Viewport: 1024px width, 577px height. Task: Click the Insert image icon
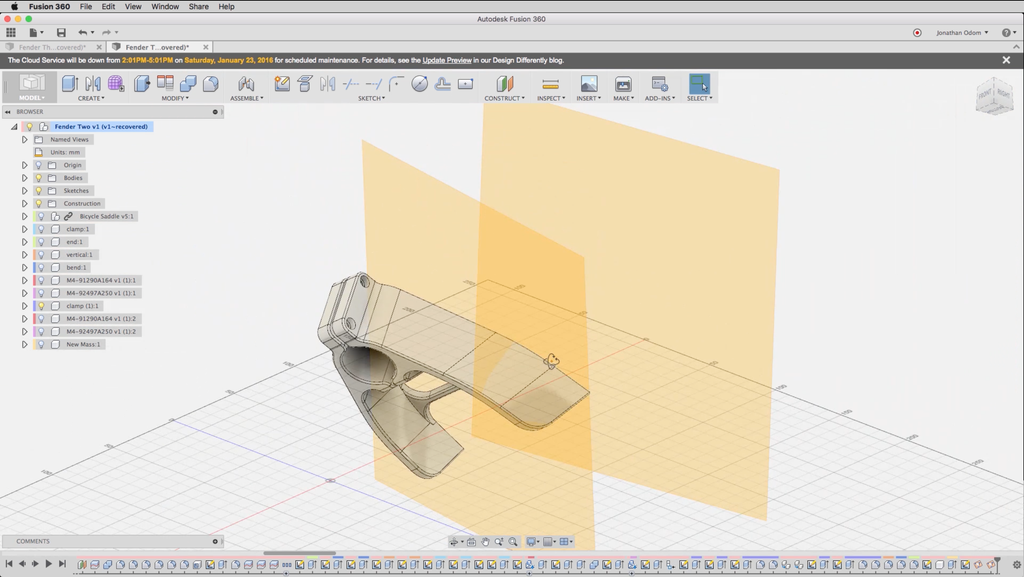click(589, 84)
